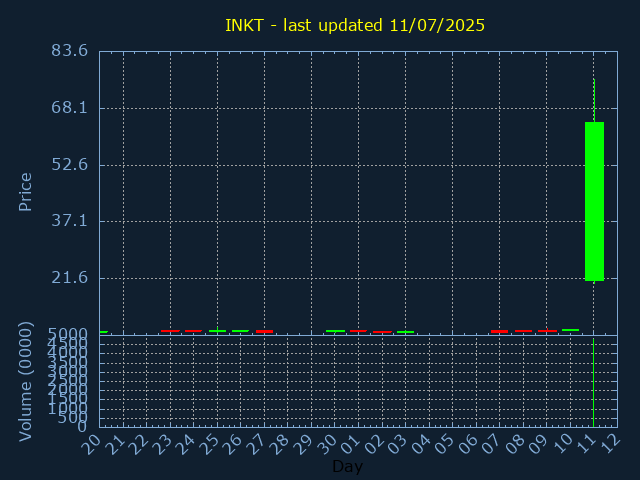Select the tall green candlestick body on day 11
This screenshot has height=480, width=640.
[x=594, y=201]
